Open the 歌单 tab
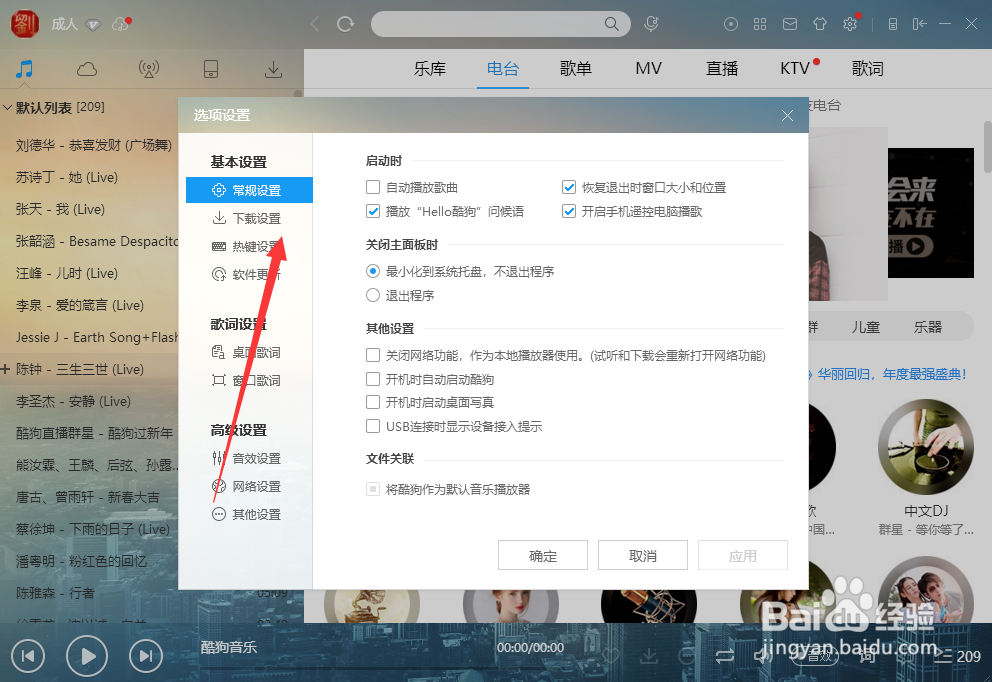 [576, 68]
